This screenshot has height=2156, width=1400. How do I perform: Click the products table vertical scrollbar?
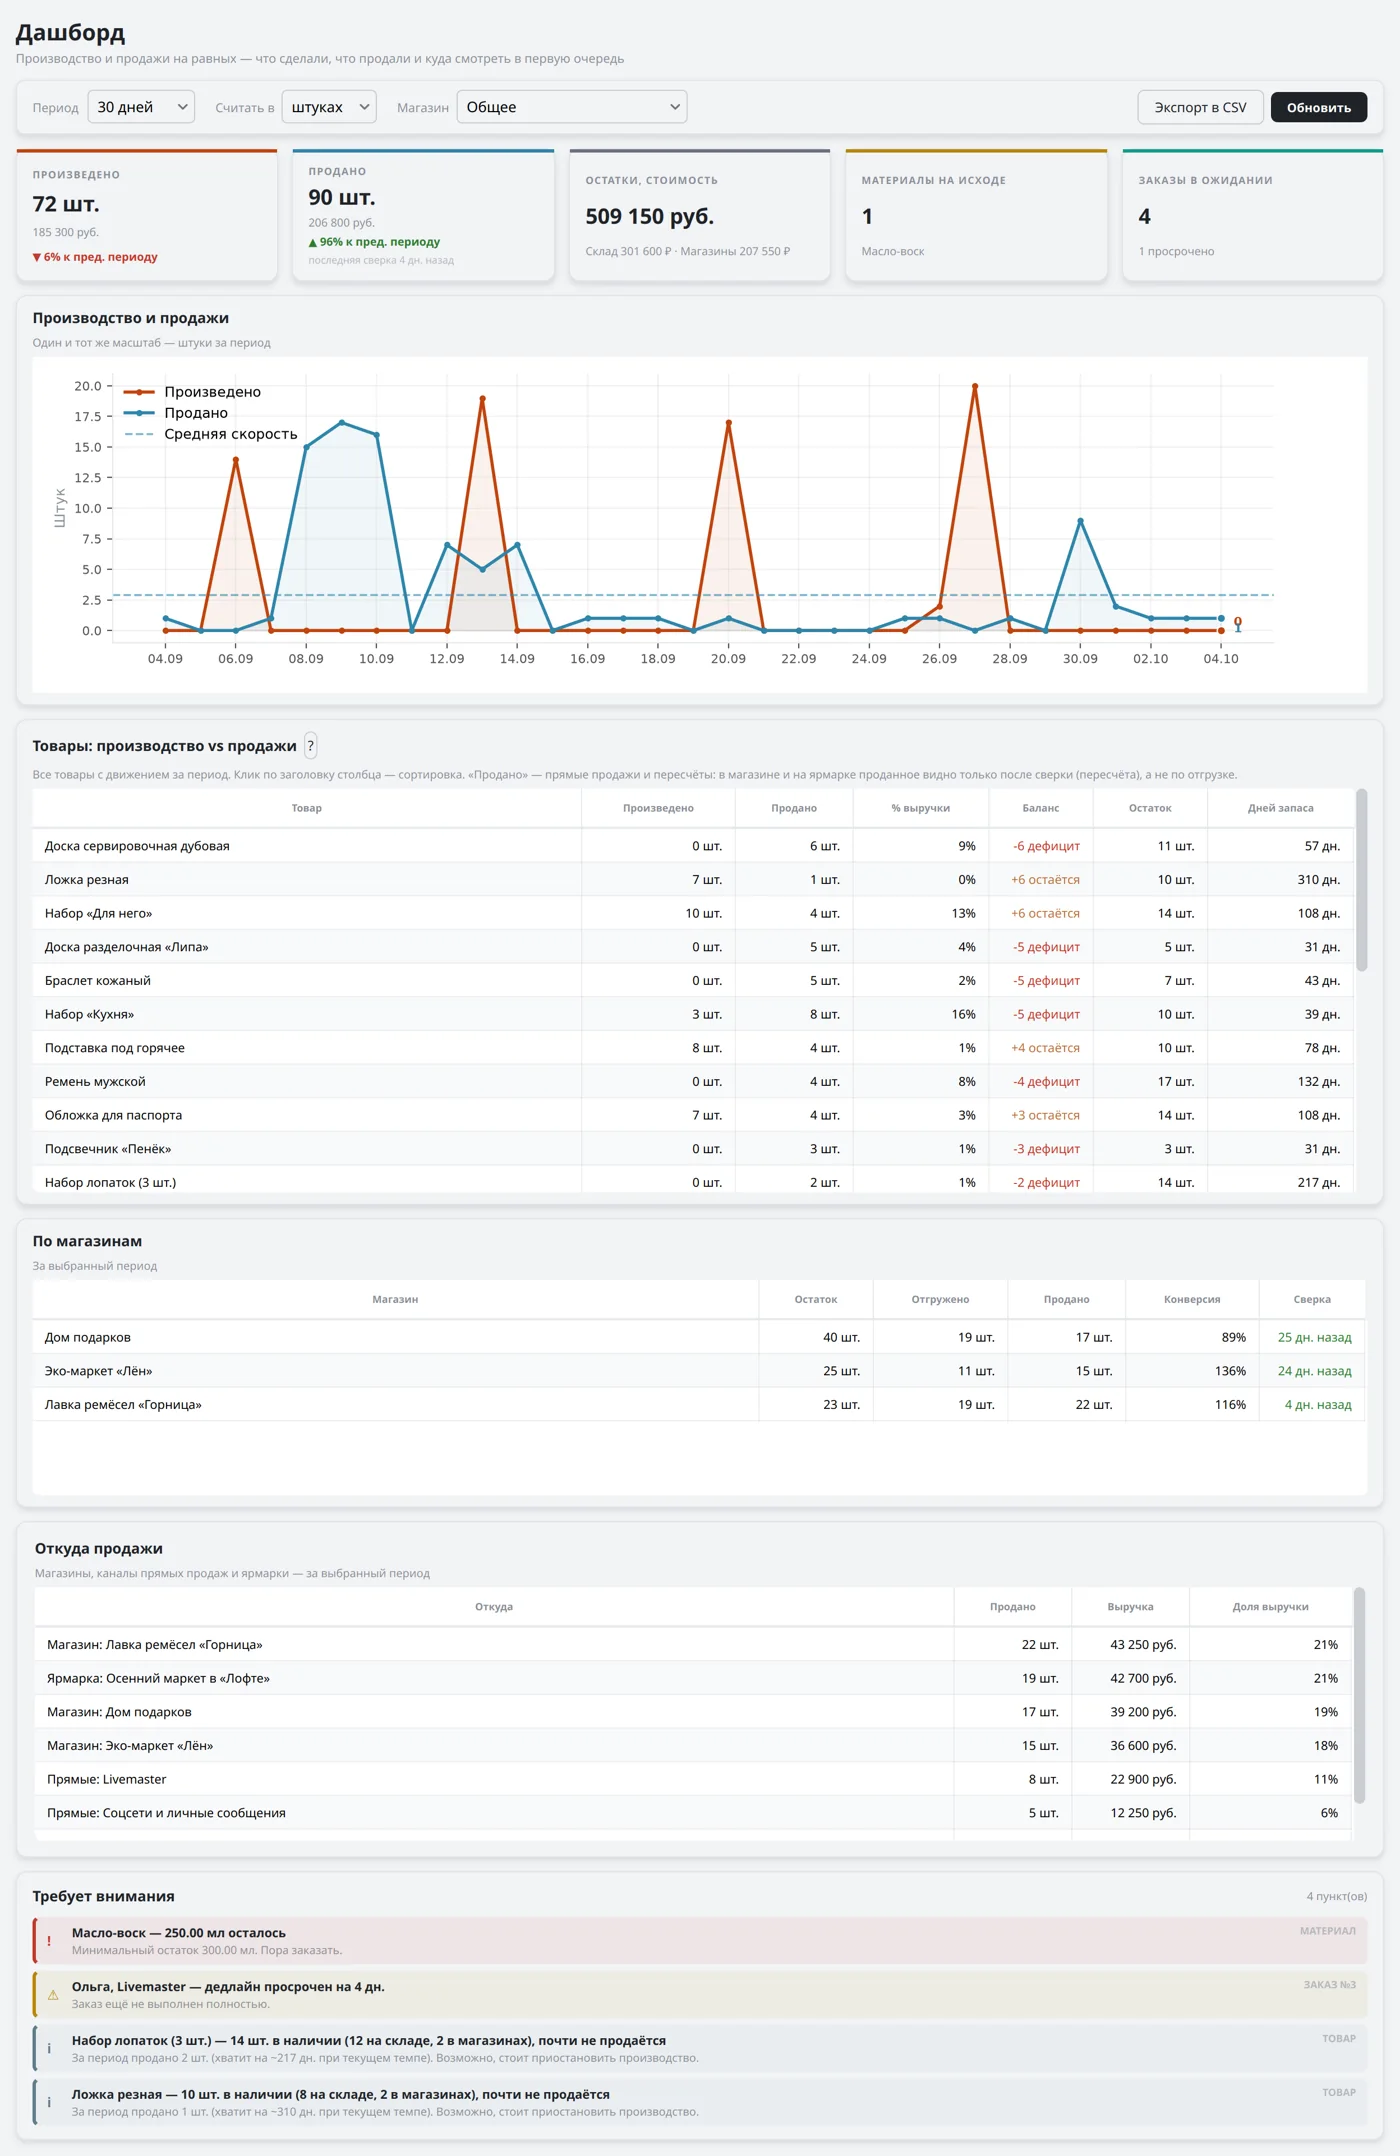tap(1361, 880)
